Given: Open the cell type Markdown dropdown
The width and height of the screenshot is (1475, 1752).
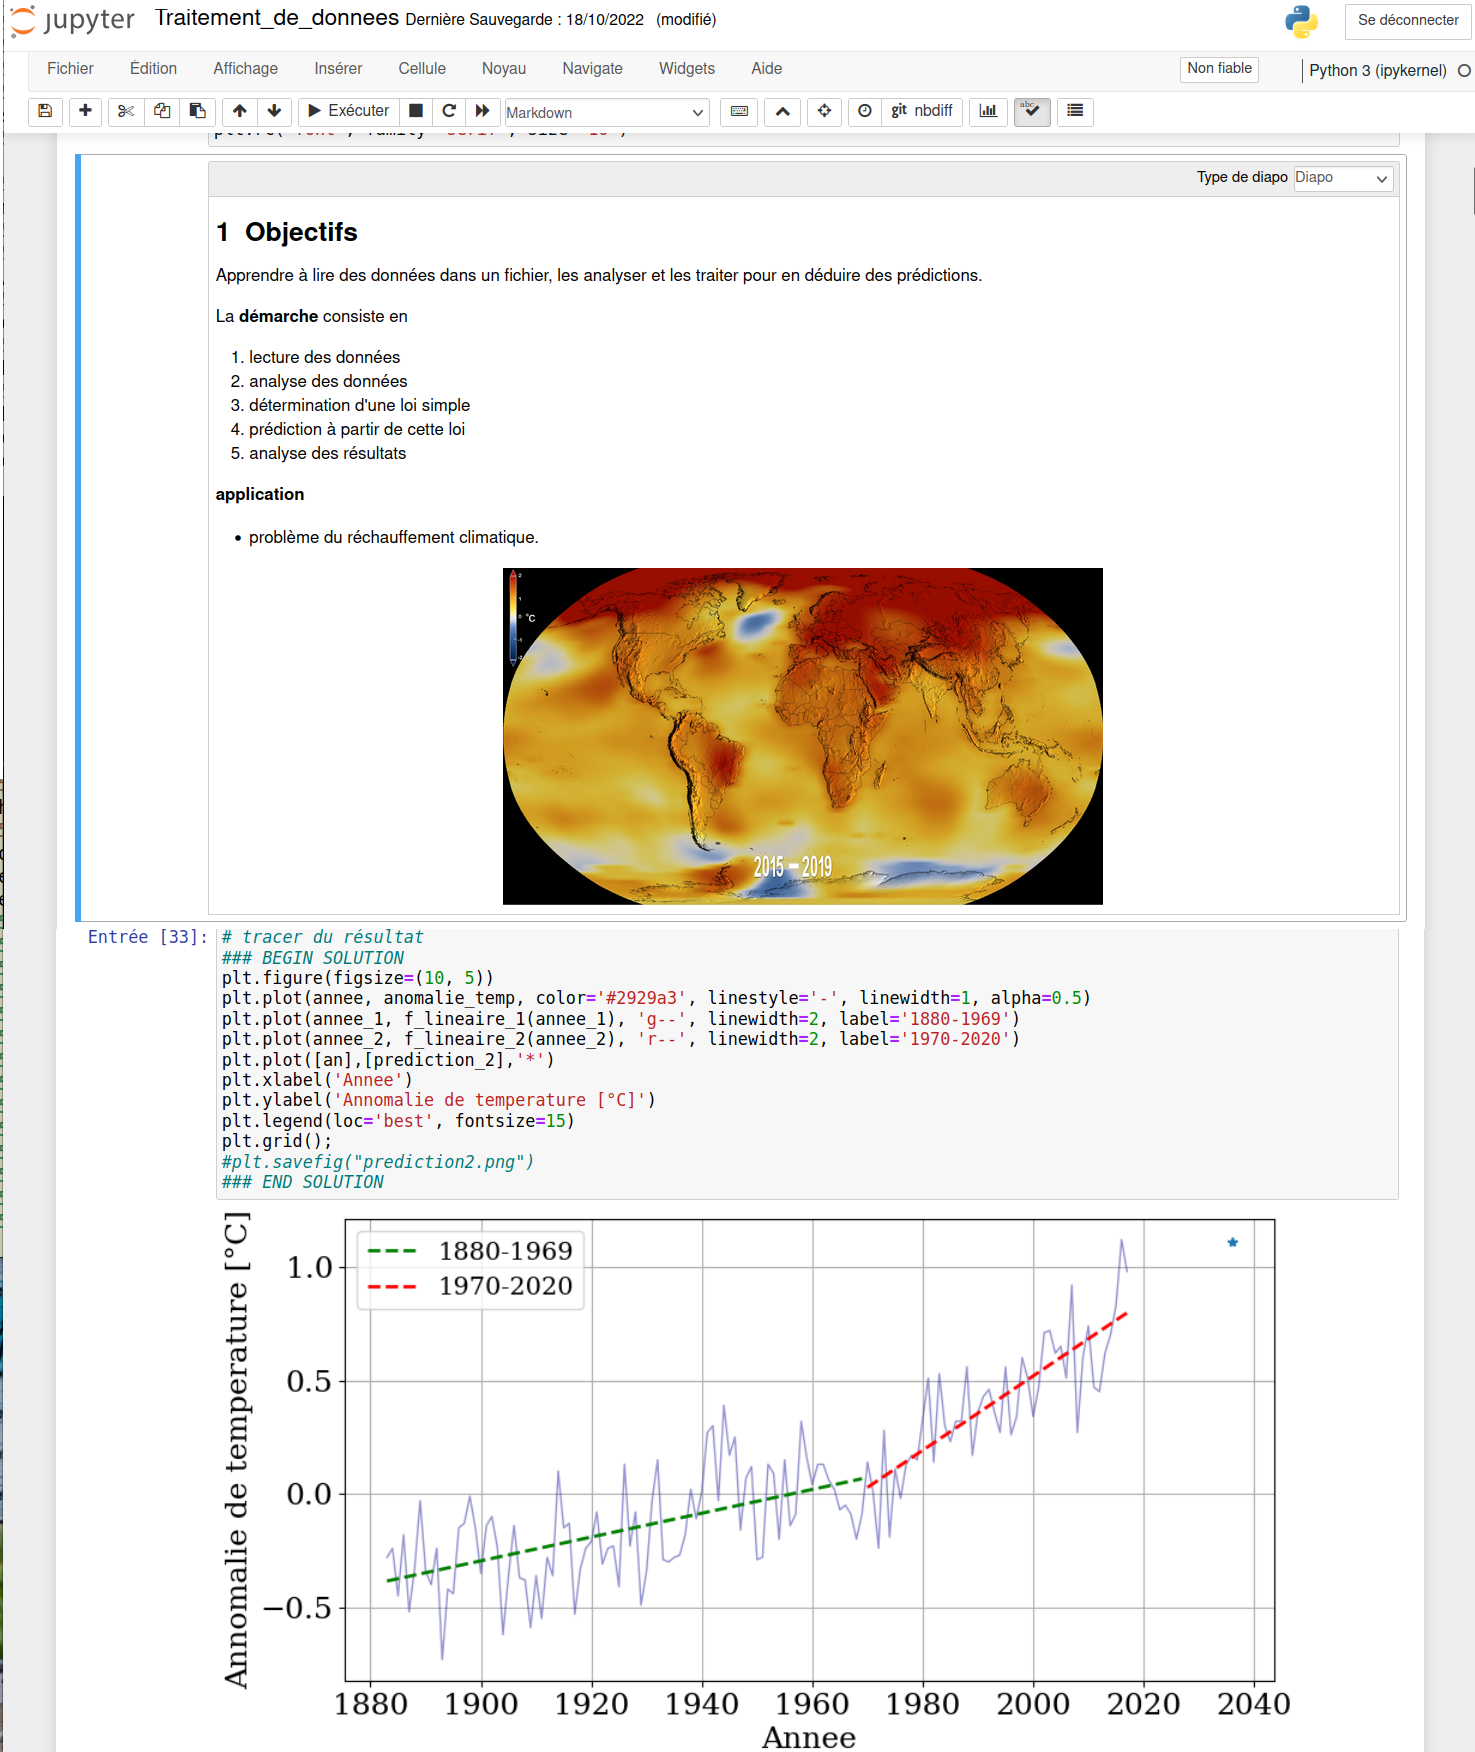Looking at the screenshot, I should click(605, 112).
